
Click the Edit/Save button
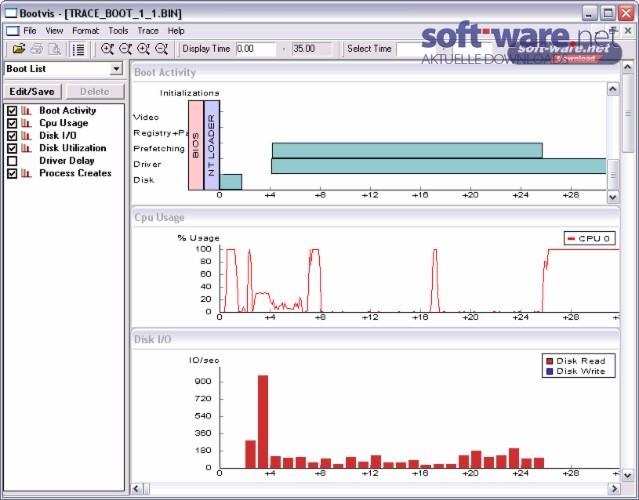pyautogui.click(x=32, y=91)
